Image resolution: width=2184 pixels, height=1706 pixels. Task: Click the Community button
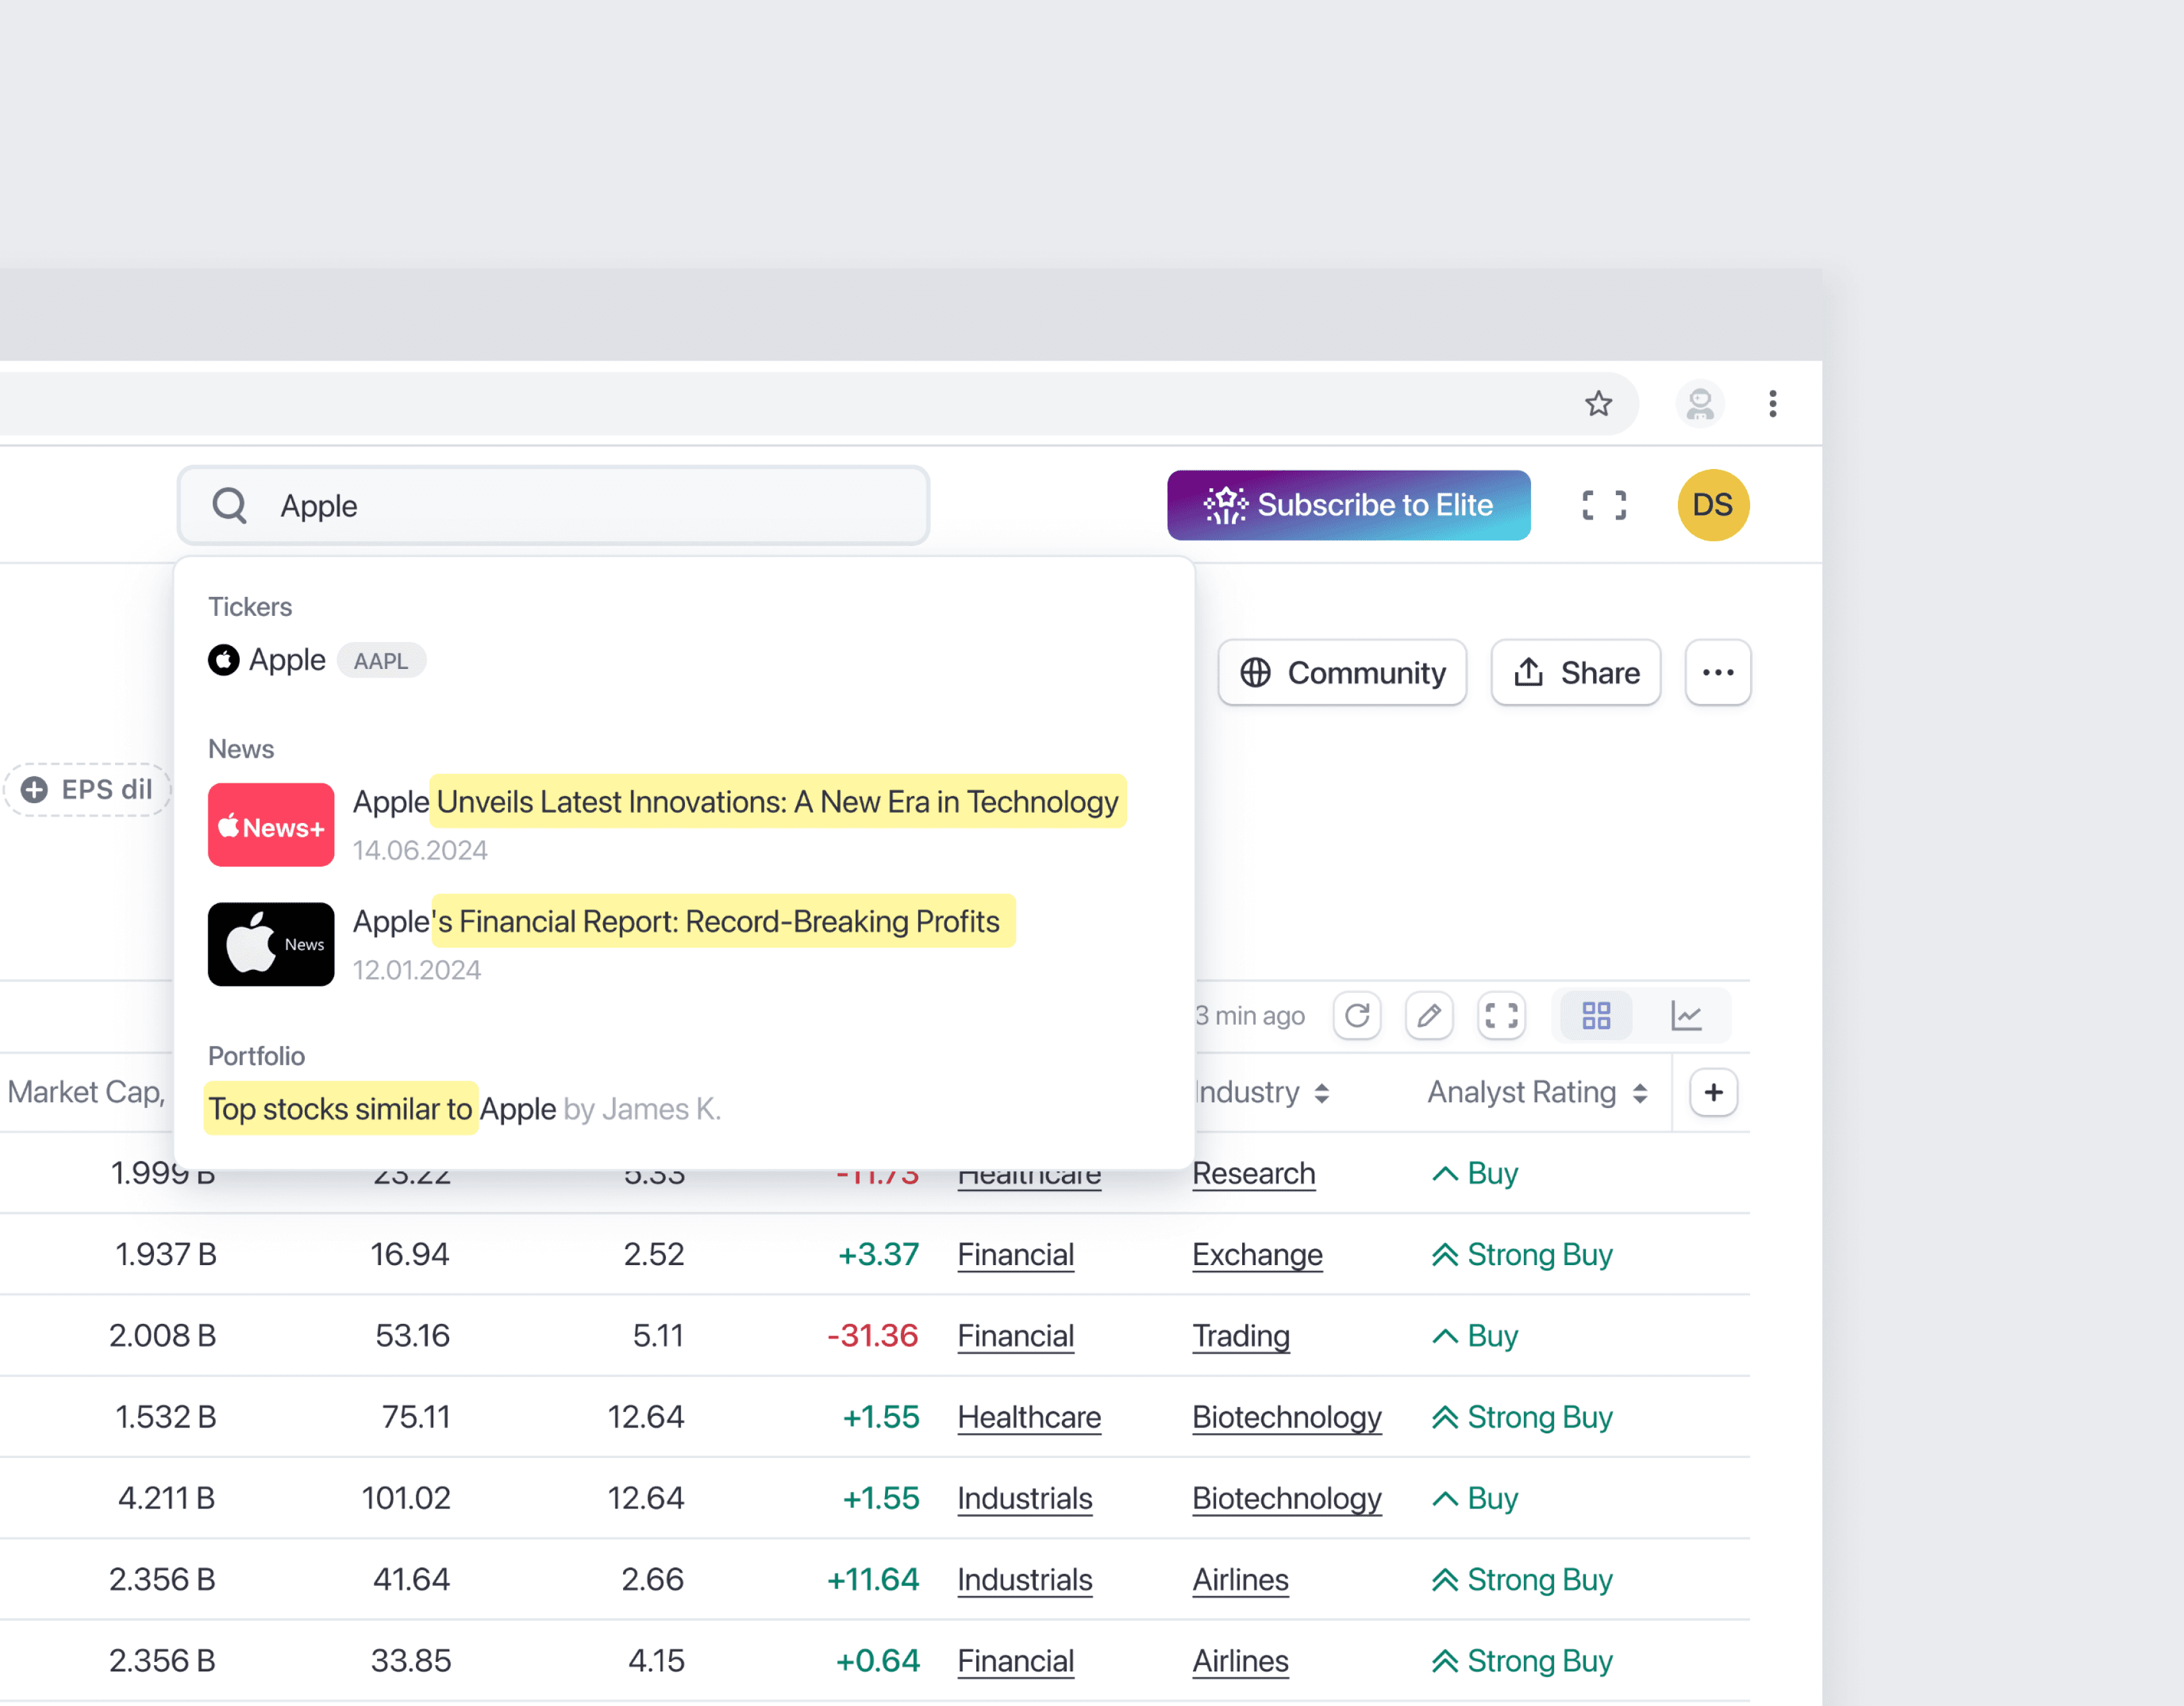click(x=1342, y=672)
